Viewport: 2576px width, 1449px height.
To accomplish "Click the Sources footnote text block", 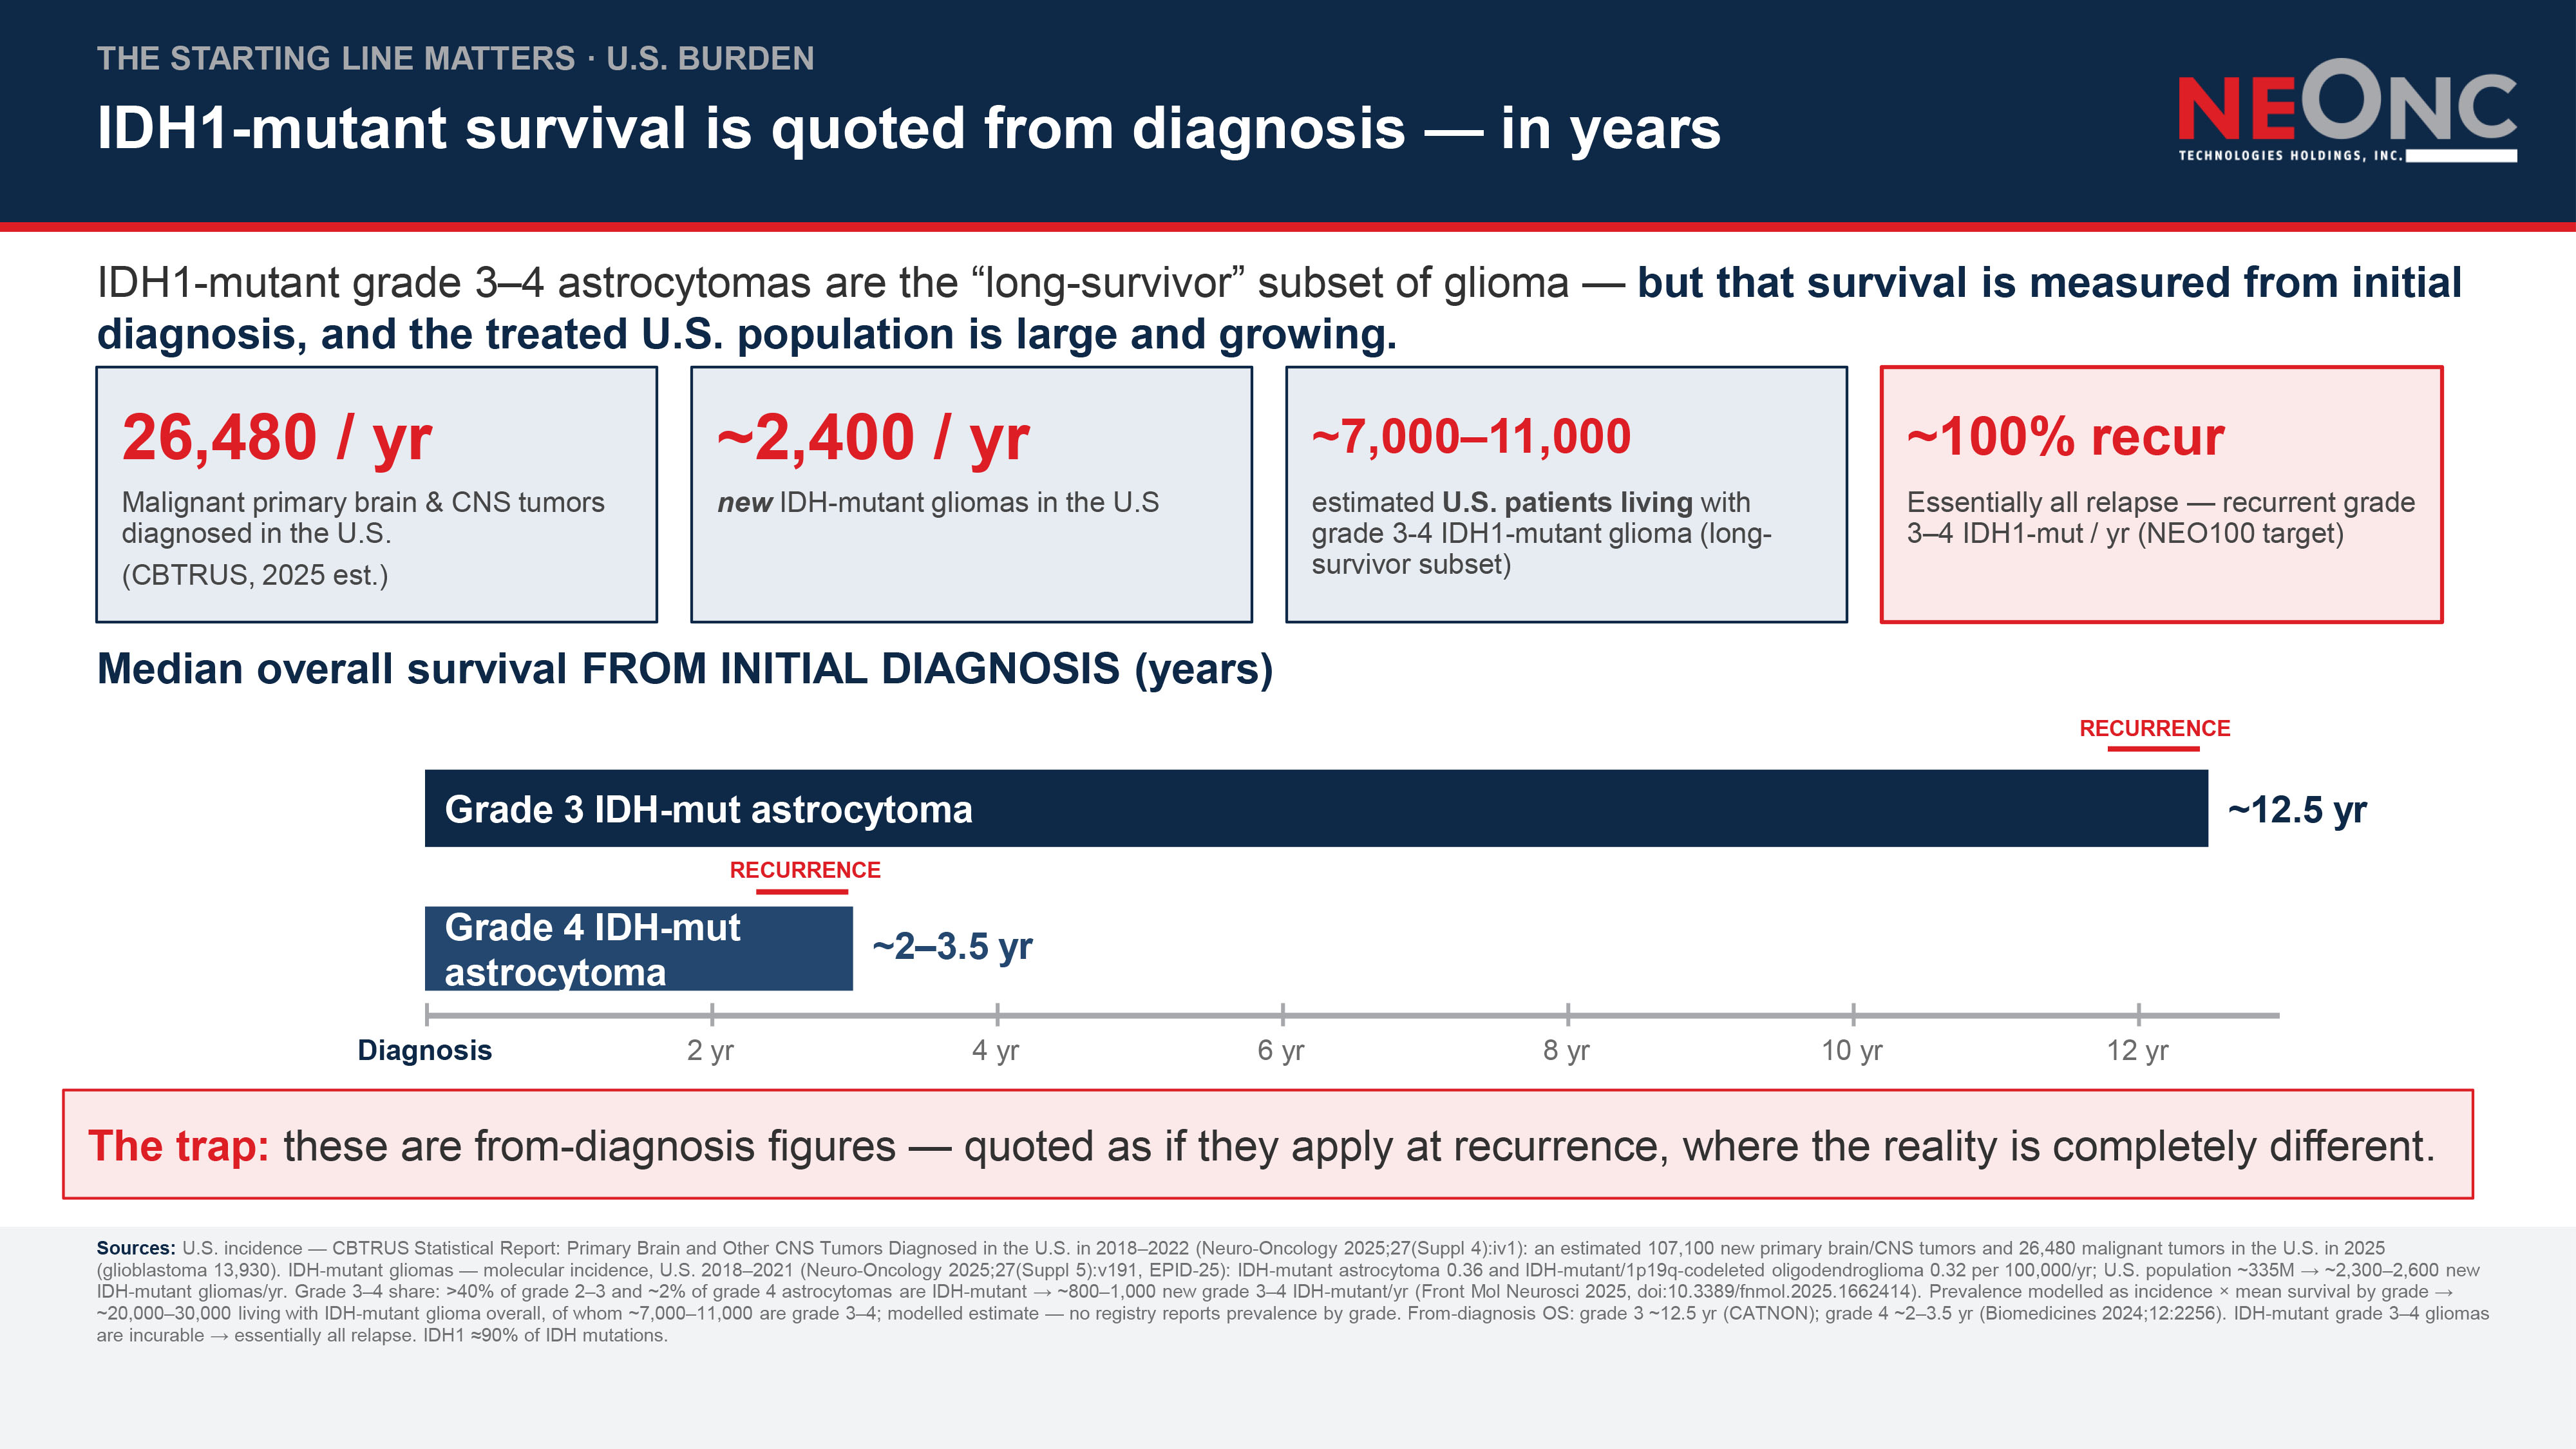I will 1292,1291.
